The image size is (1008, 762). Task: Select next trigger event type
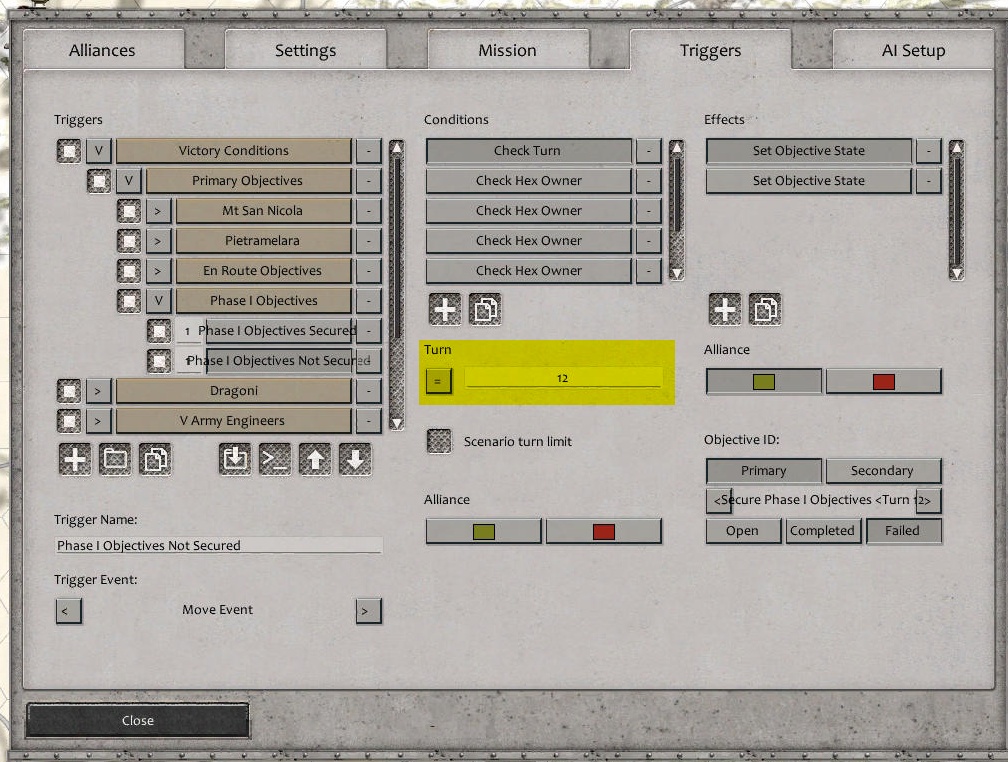pyautogui.click(x=368, y=611)
